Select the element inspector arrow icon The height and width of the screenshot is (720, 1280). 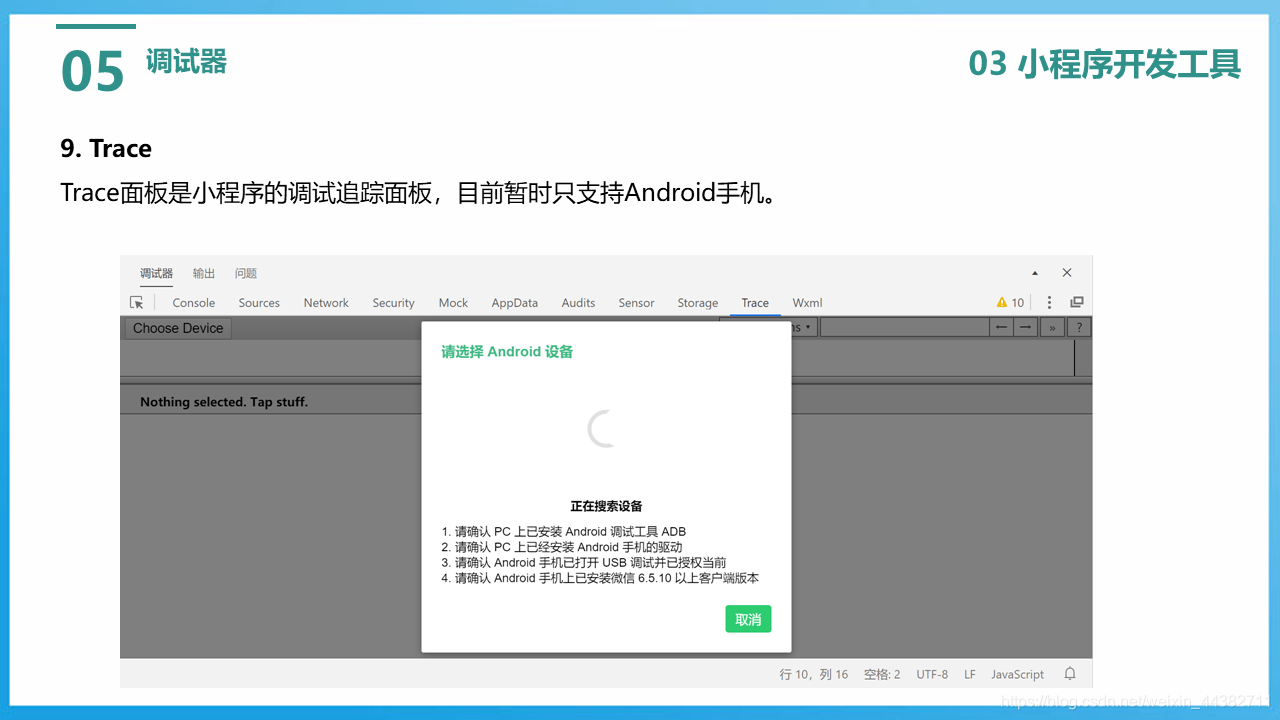(x=137, y=302)
